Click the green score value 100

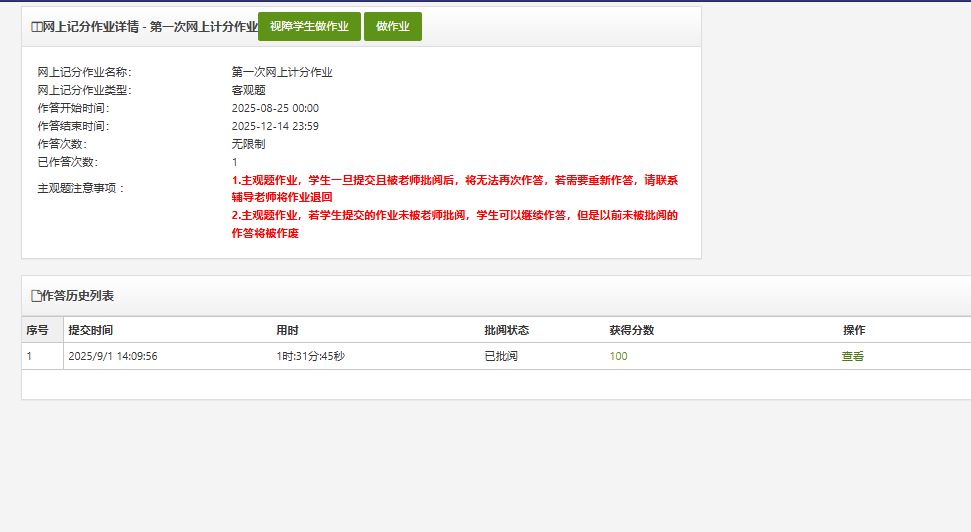coord(618,356)
